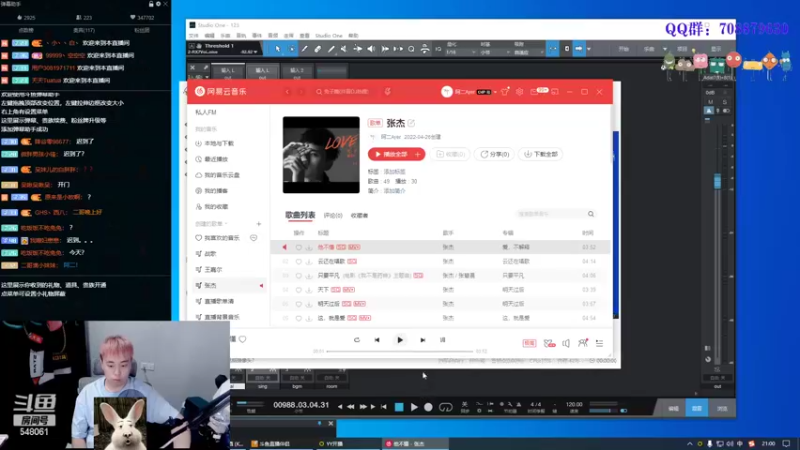Start playback in Studio One transport bar
The height and width of the screenshot is (450, 800).
pos(414,407)
